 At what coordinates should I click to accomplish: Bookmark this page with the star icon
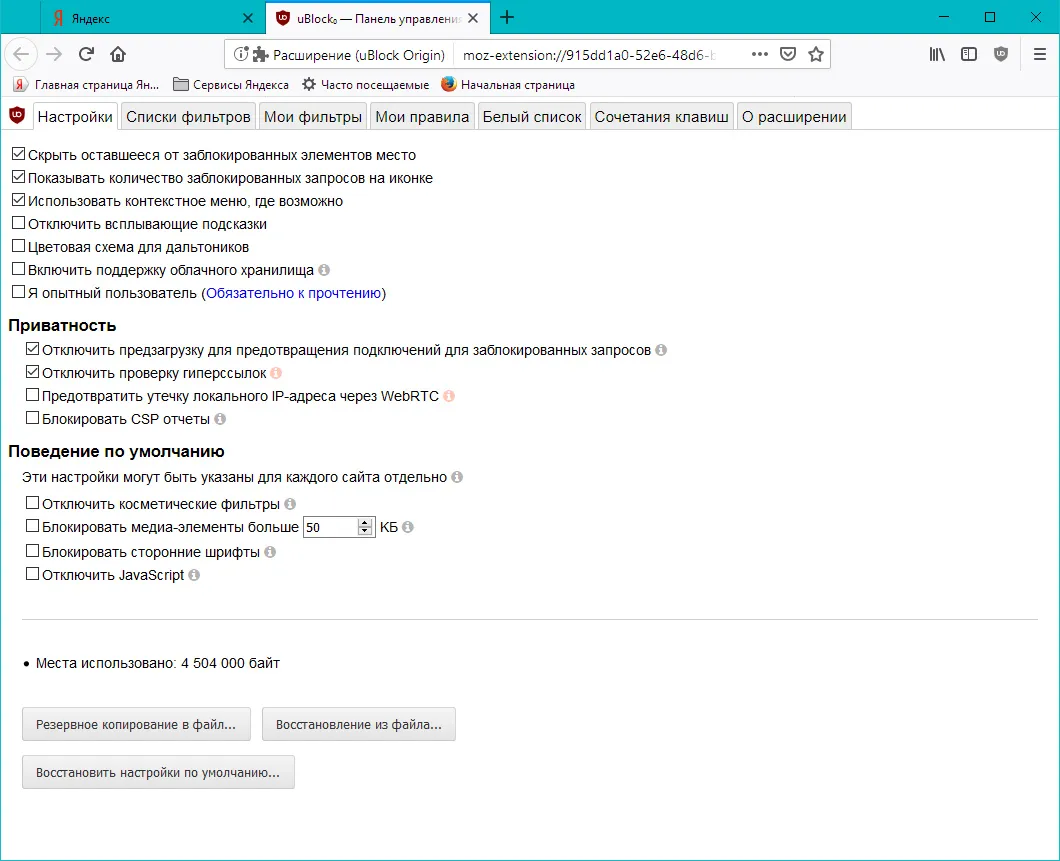[816, 54]
